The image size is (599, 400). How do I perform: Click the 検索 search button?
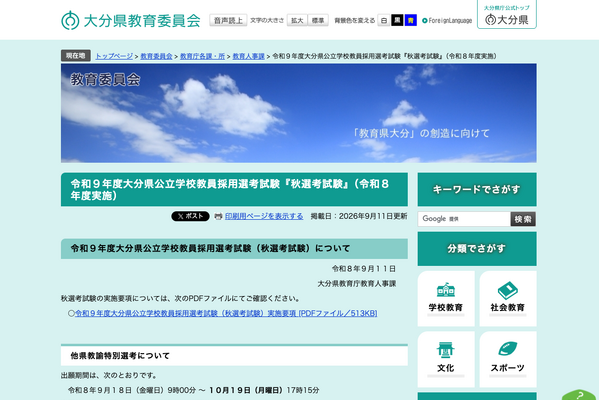pos(523,219)
